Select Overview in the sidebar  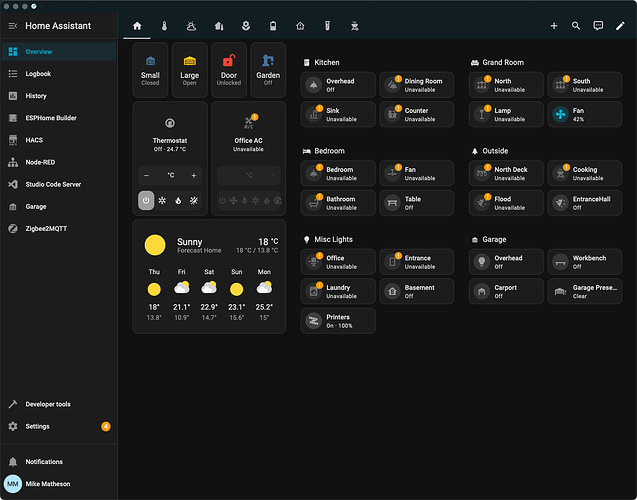tap(59, 52)
